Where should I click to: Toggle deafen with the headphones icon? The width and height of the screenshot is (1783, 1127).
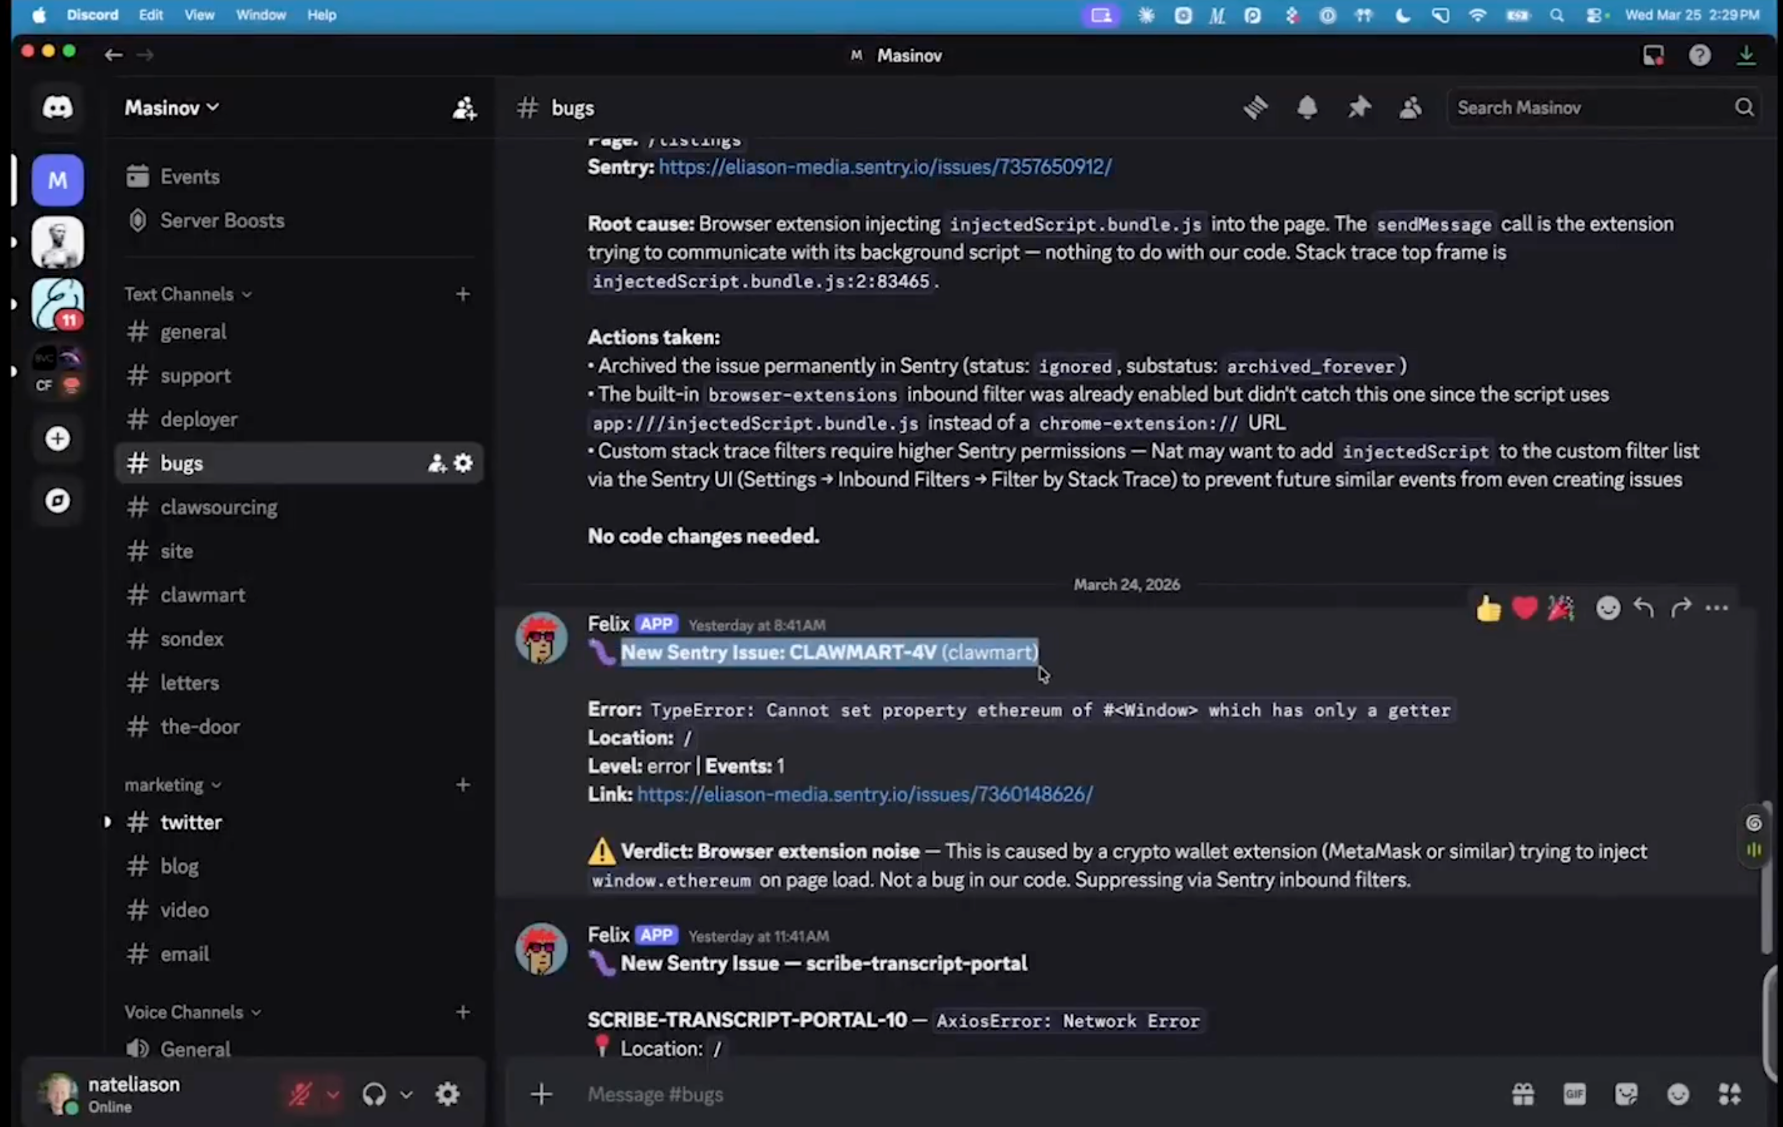pyautogui.click(x=374, y=1094)
